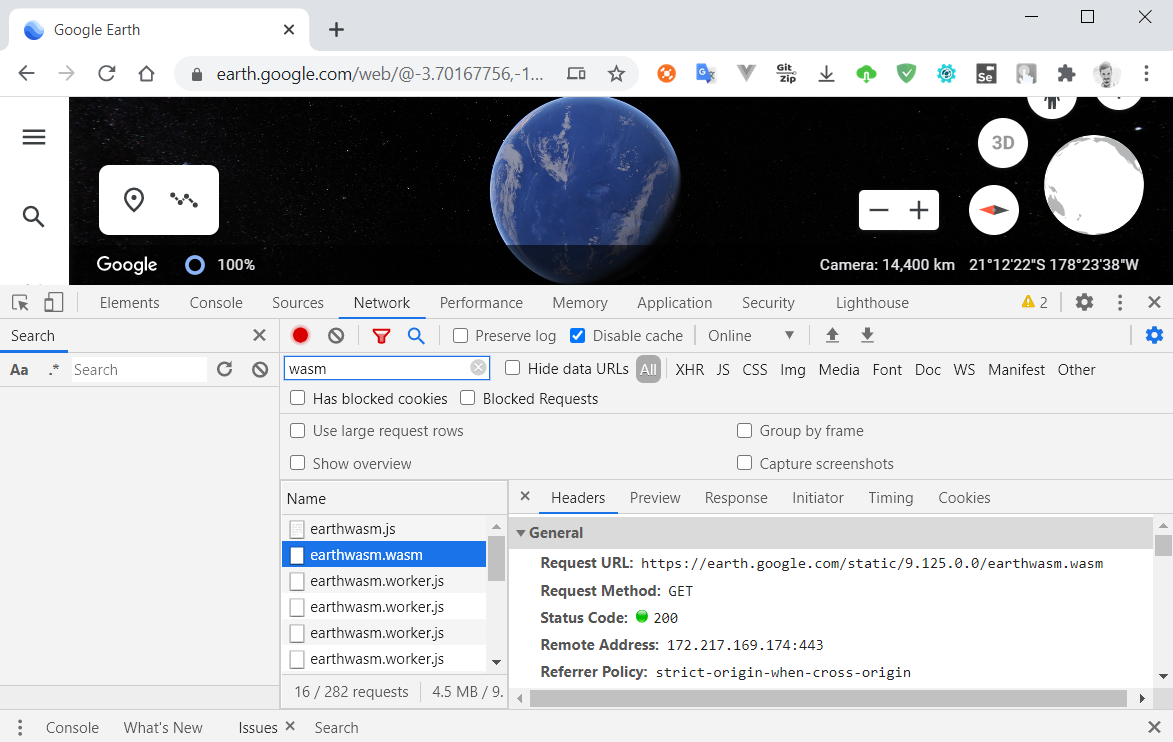1173x742 pixels.
Task: Clear the DevTools search results
Action: click(x=260, y=370)
